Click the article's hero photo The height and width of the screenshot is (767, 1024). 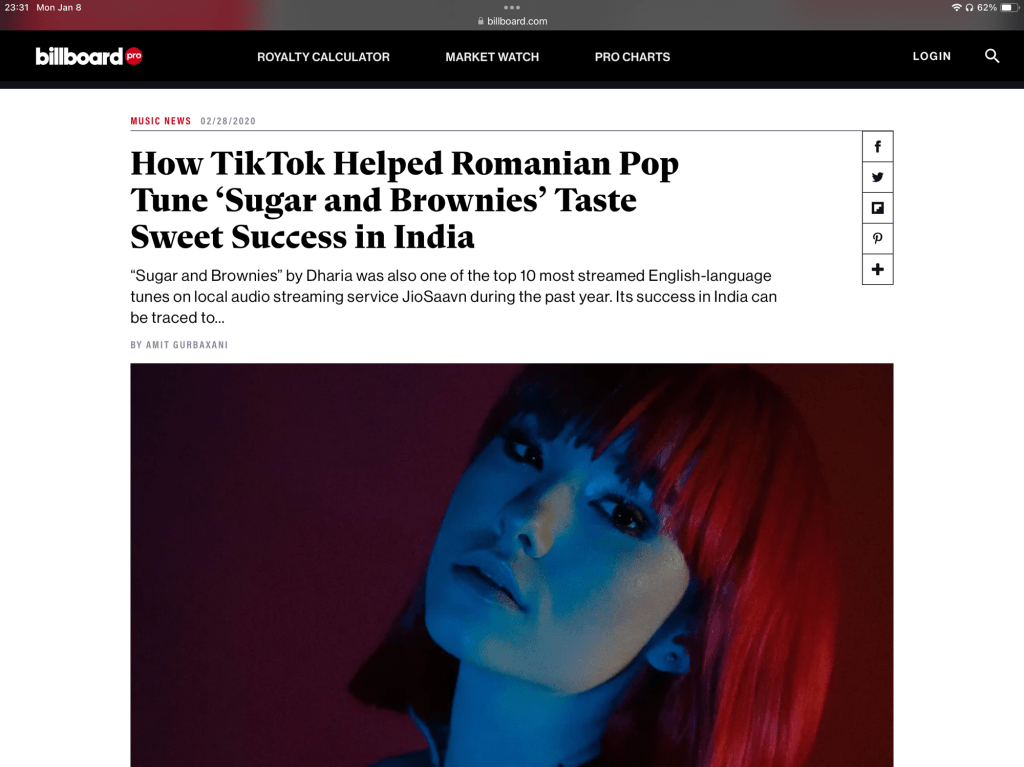[x=512, y=565]
